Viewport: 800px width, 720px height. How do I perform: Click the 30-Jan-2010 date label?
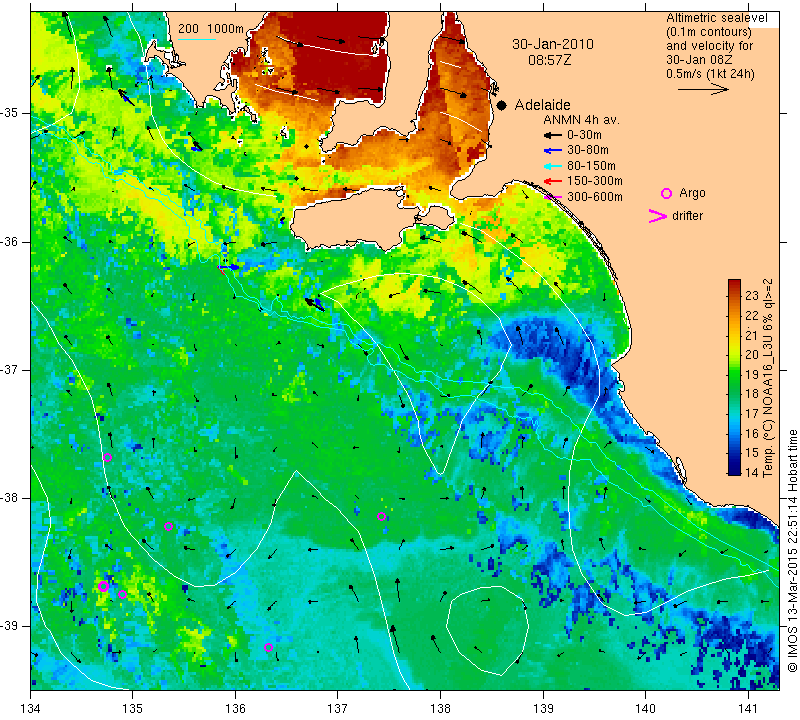tap(553, 44)
